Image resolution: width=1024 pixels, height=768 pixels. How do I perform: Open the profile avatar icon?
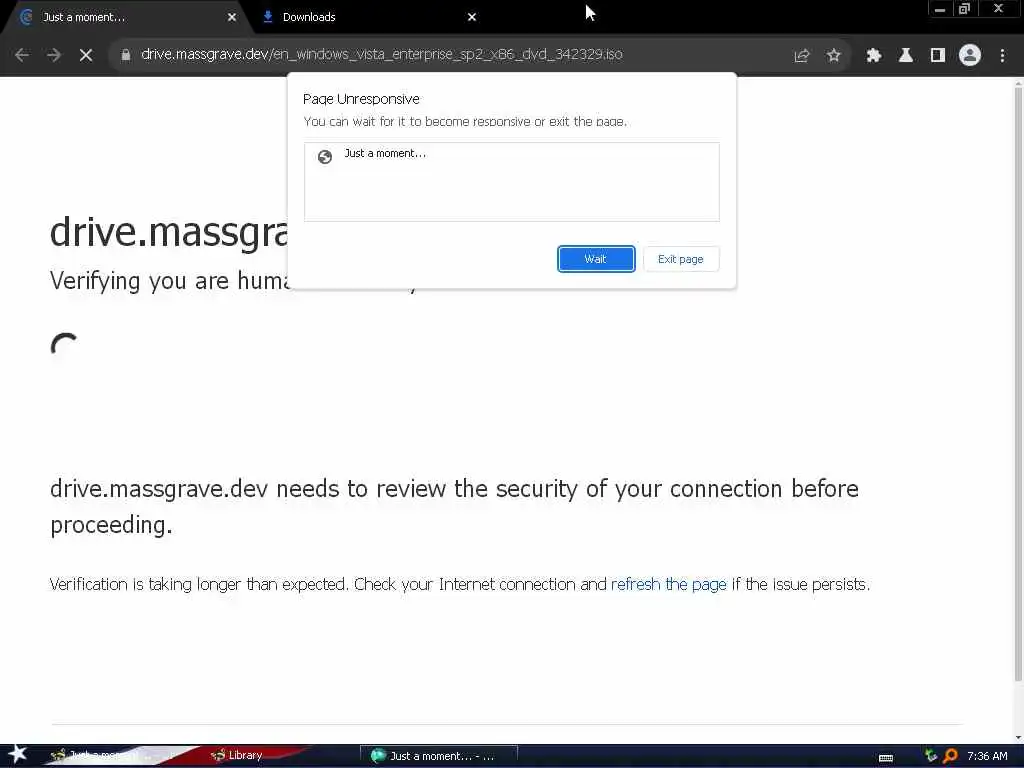click(x=970, y=56)
